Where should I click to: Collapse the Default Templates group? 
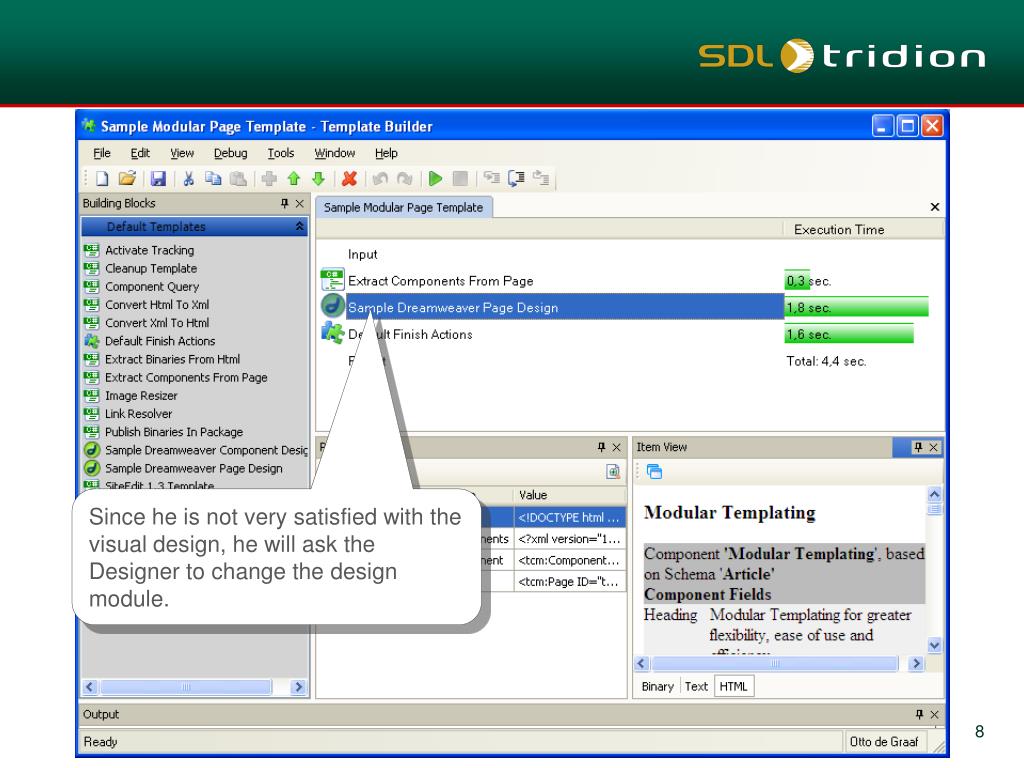(299, 226)
